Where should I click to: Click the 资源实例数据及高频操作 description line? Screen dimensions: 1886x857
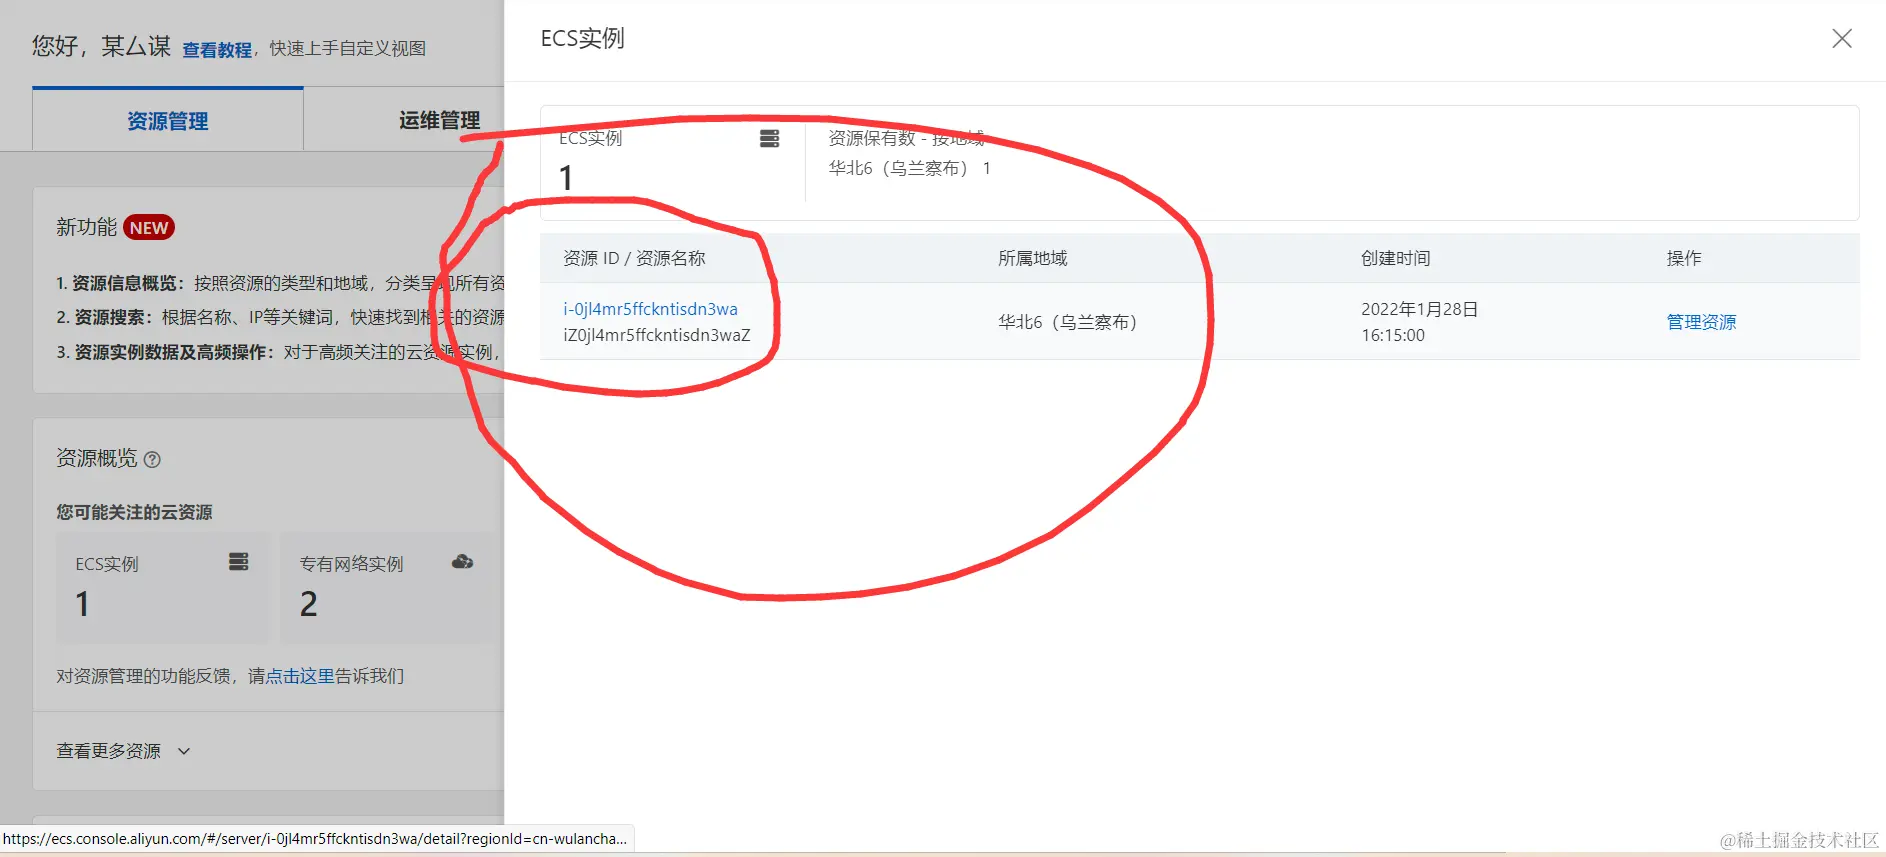coord(280,352)
